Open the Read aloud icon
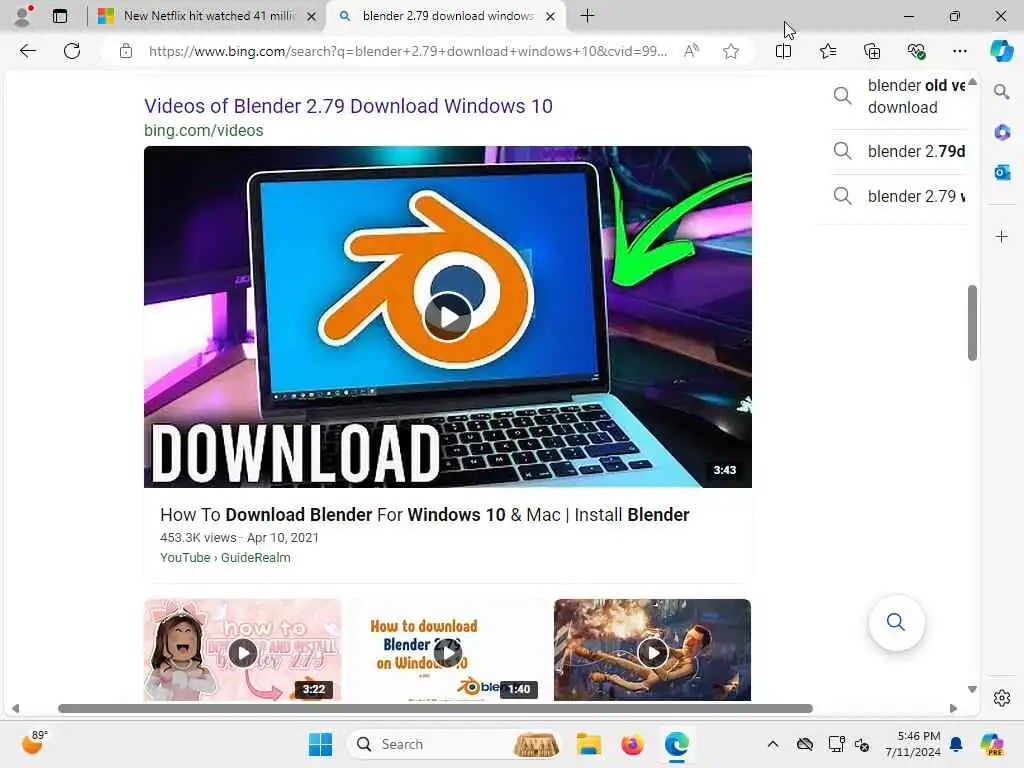The image size is (1024, 768). 691,51
